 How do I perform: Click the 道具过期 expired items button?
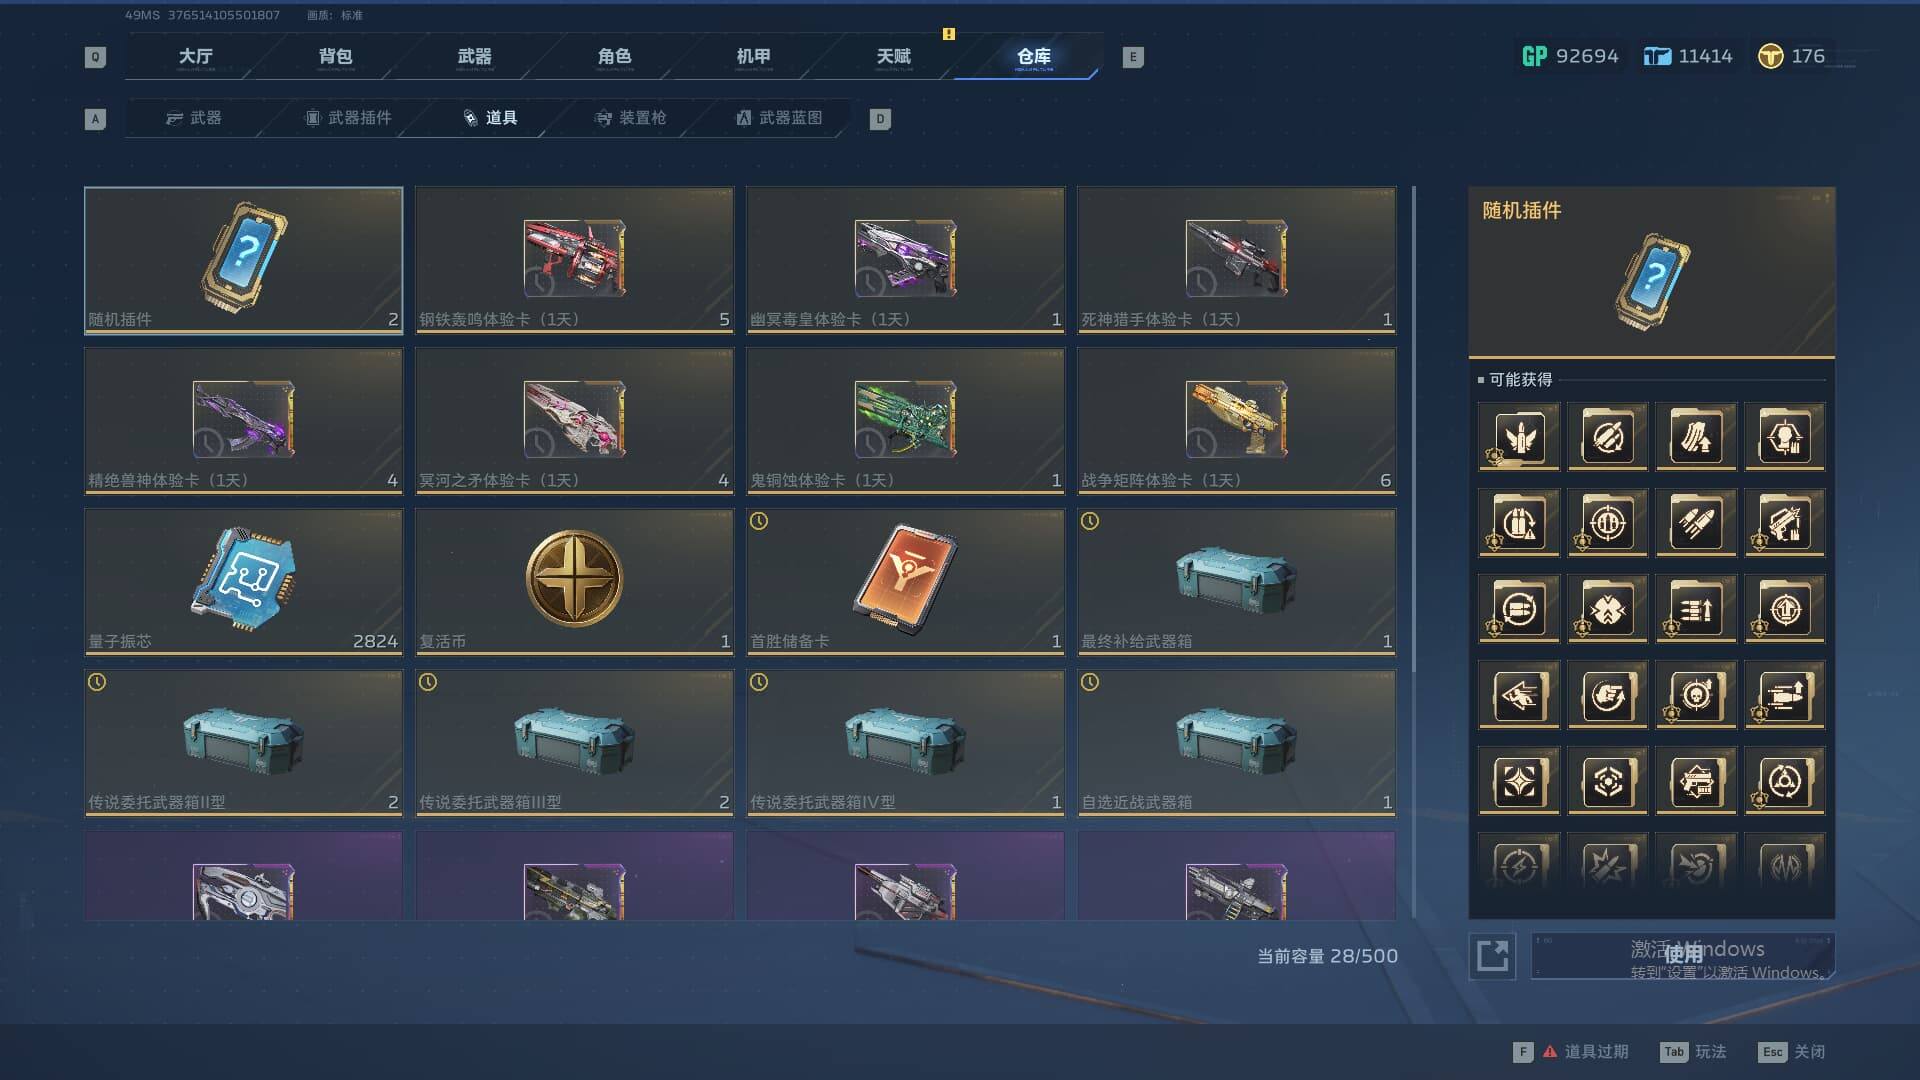(1572, 1052)
